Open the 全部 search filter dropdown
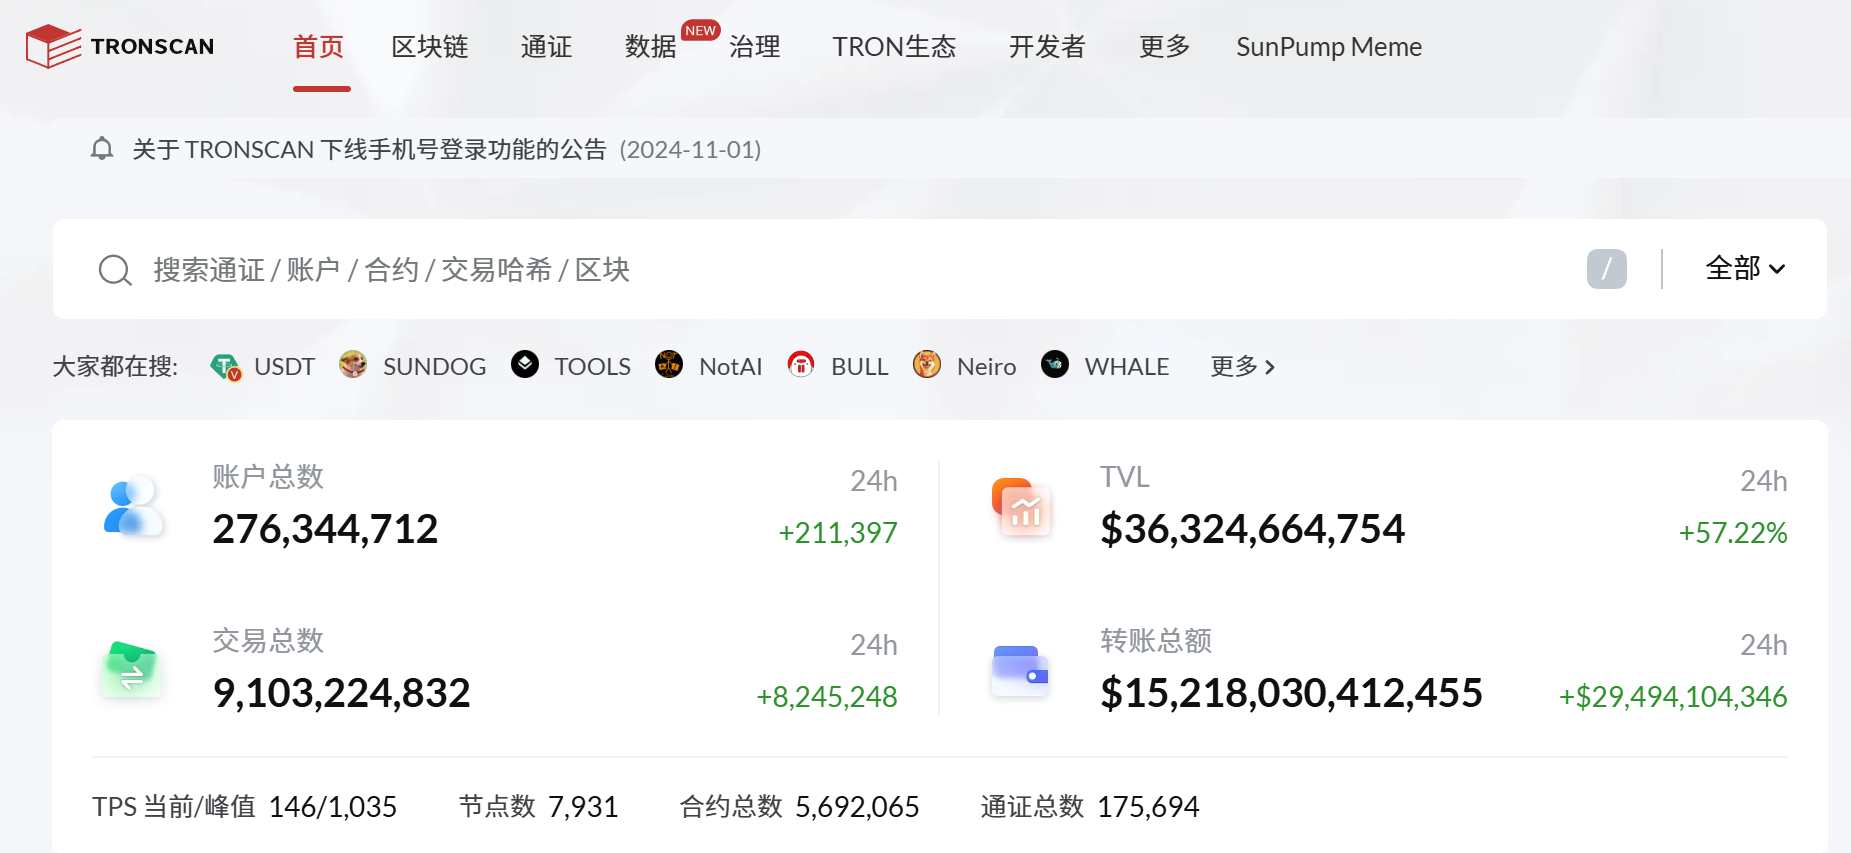 coord(1745,269)
